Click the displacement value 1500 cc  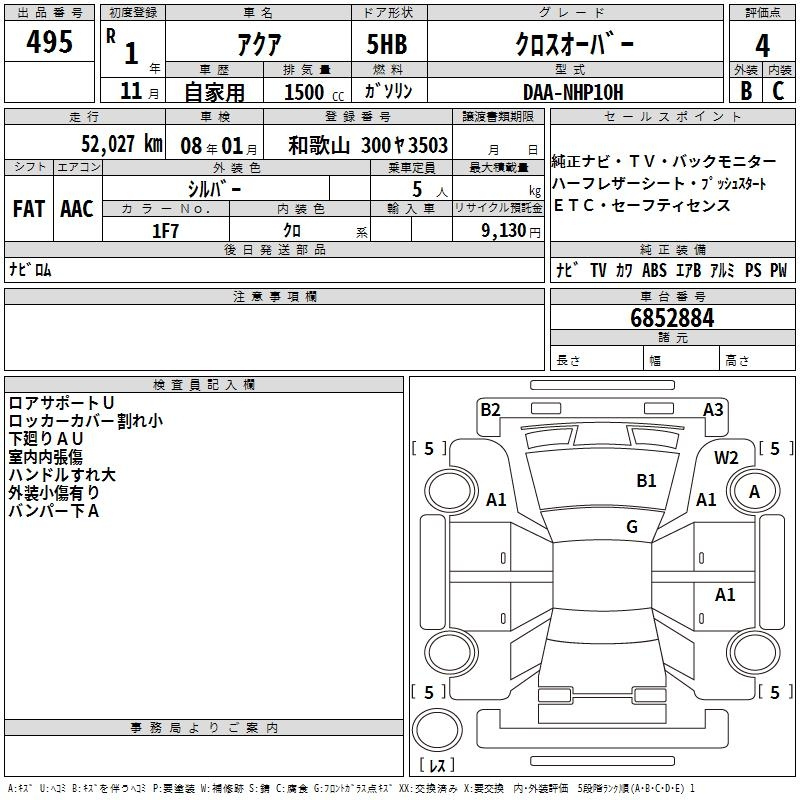[314, 92]
